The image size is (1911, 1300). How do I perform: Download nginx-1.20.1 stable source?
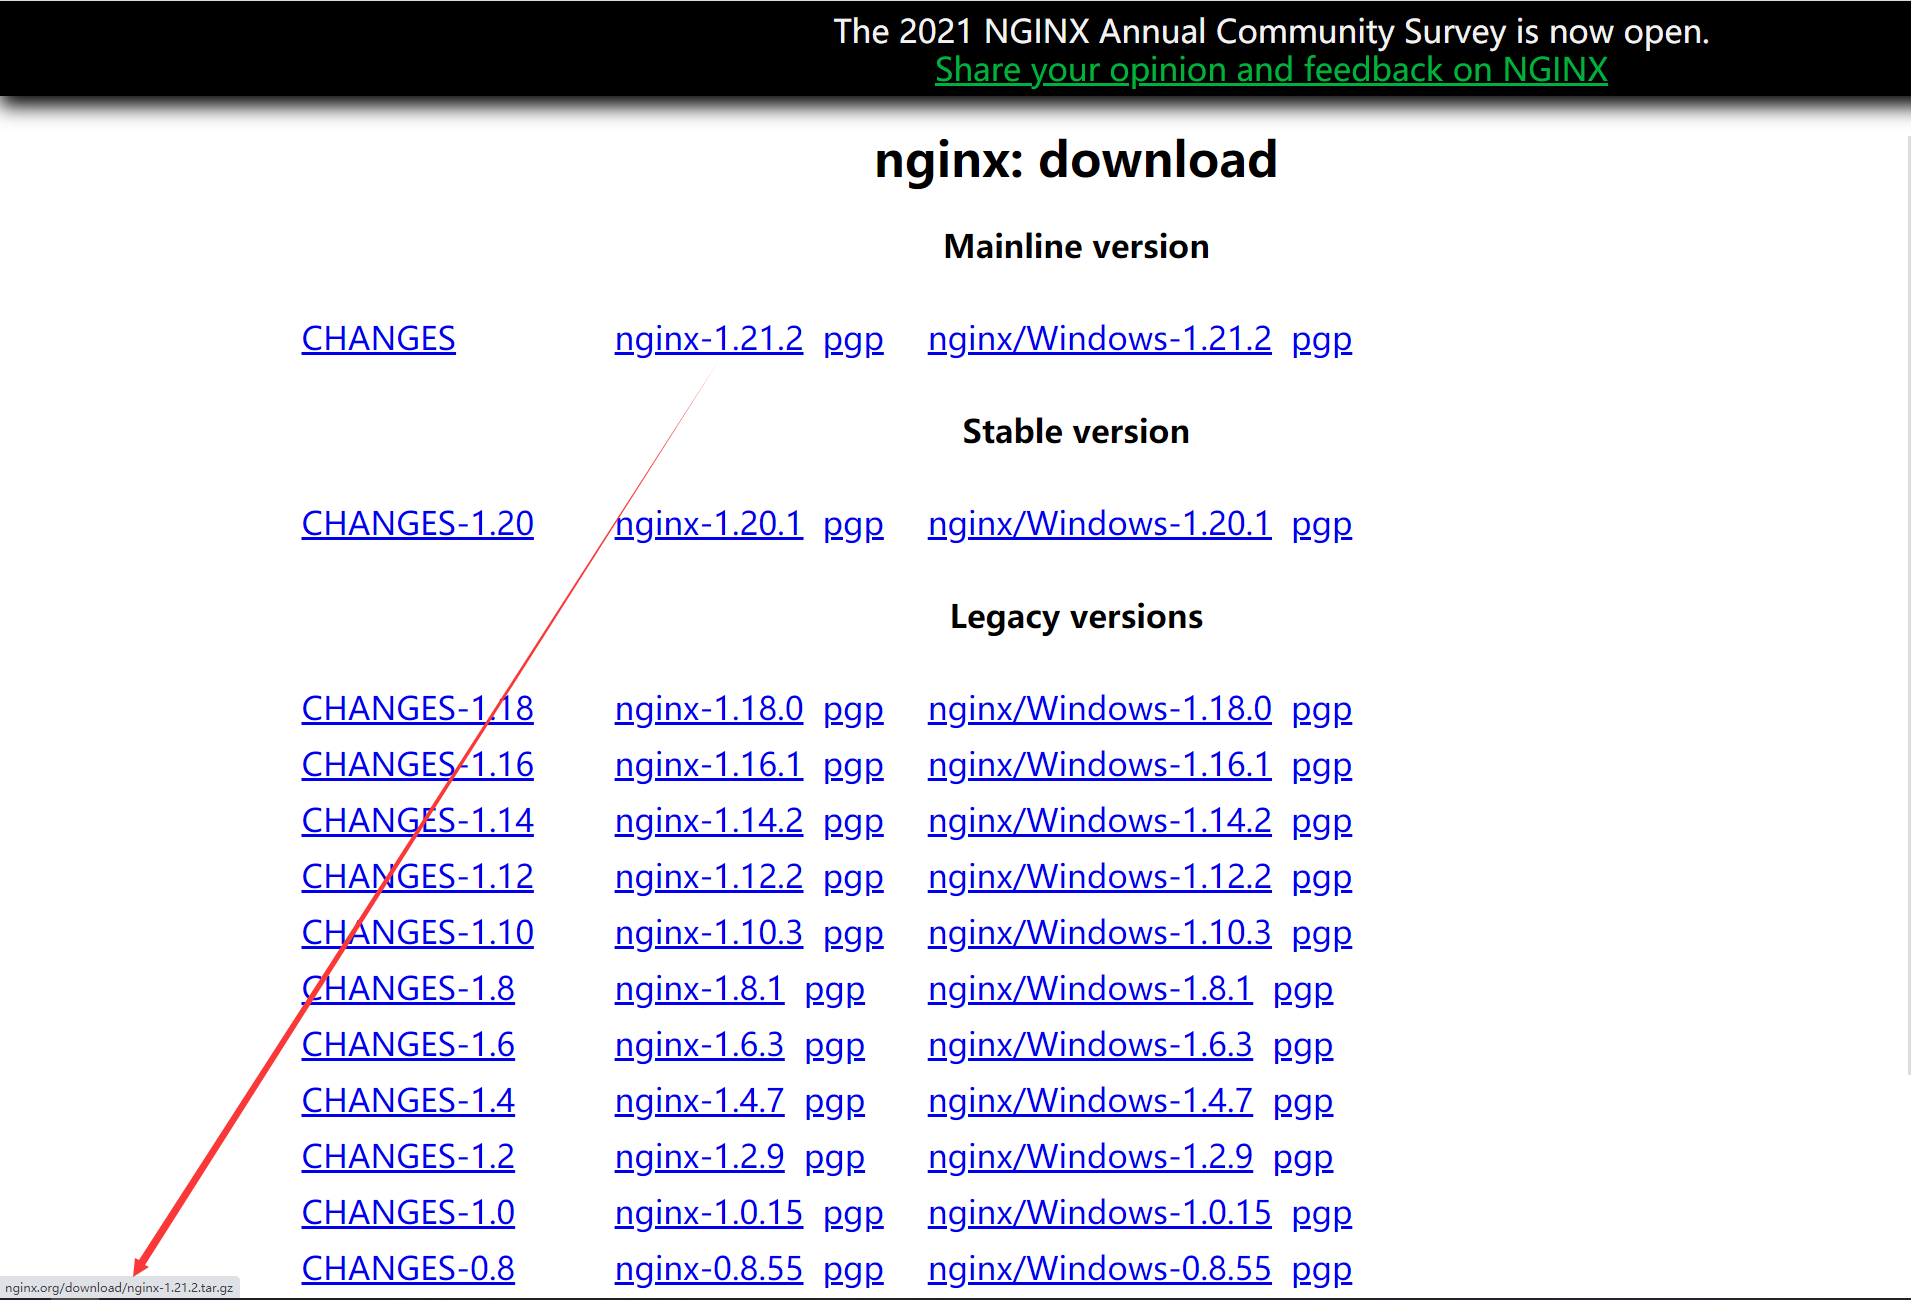click(x=708, y=524)
